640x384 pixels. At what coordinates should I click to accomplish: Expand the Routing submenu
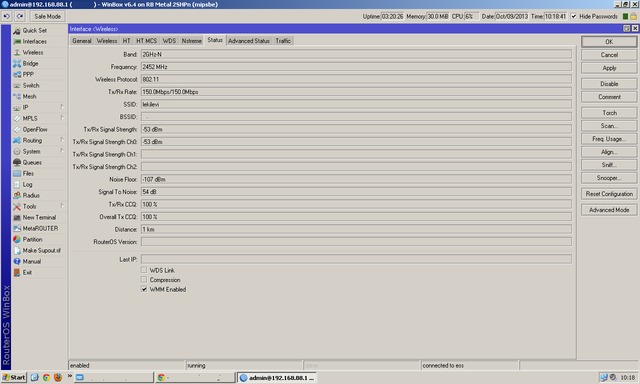point(62,140)
